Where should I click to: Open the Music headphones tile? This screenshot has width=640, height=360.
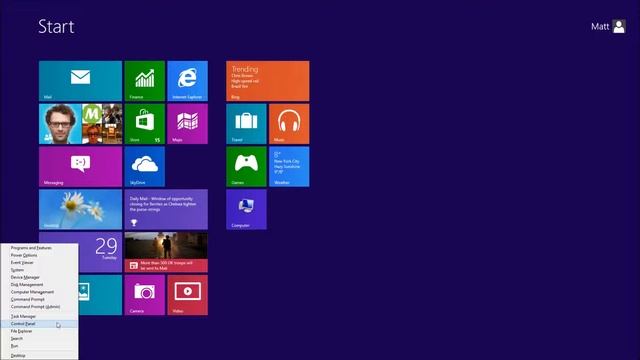point(289,124)
